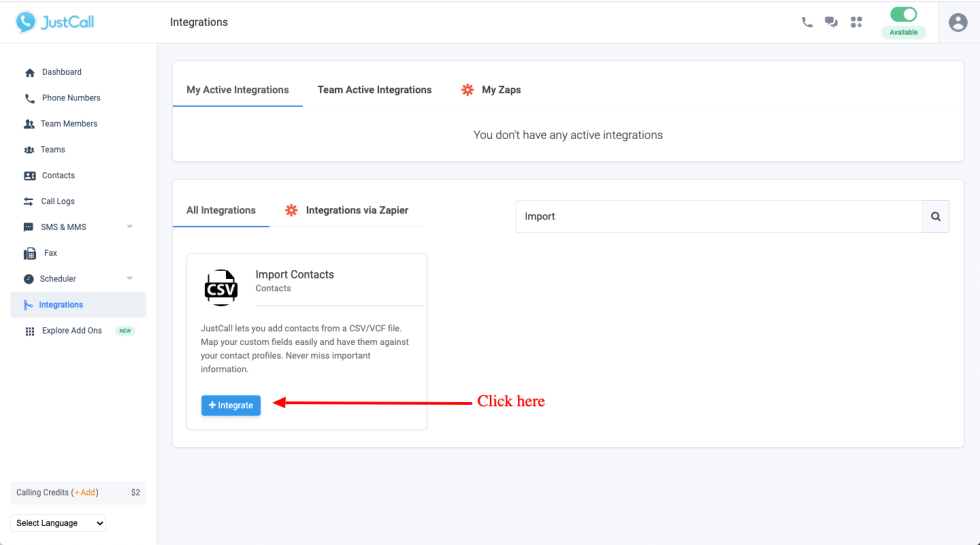Click the Call Logs arrows icon
Screen dimensions: 980x545
[x=28, y=201]
